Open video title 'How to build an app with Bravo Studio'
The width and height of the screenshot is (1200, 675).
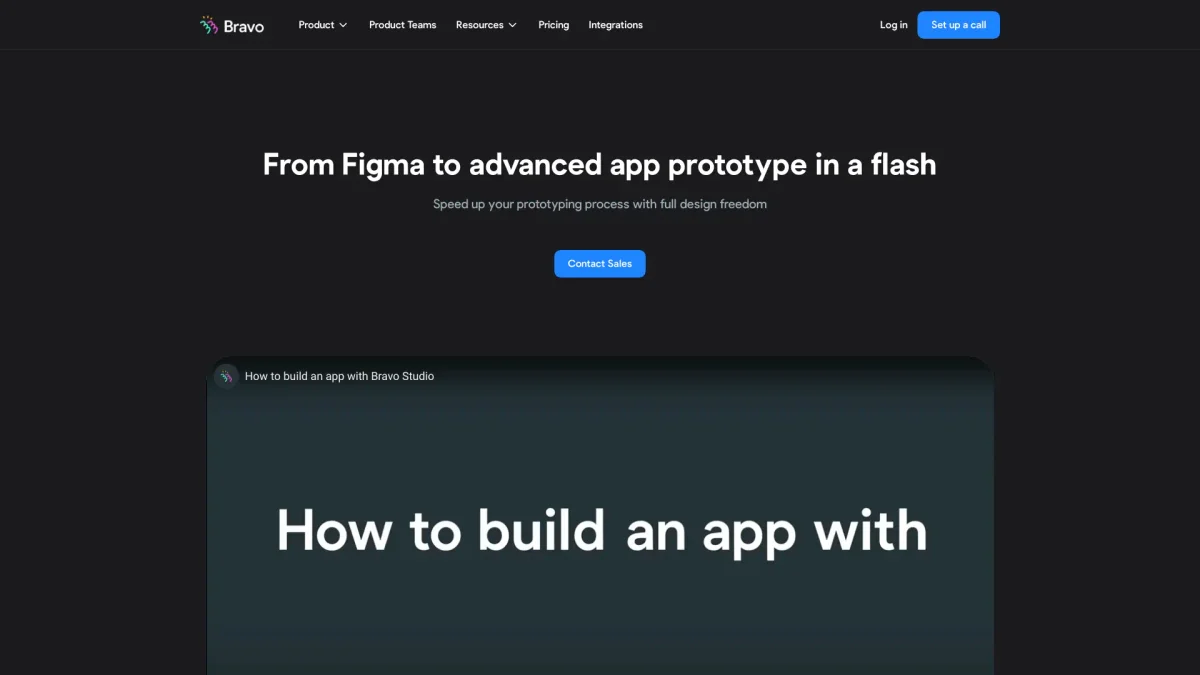(x=339, y=376)
